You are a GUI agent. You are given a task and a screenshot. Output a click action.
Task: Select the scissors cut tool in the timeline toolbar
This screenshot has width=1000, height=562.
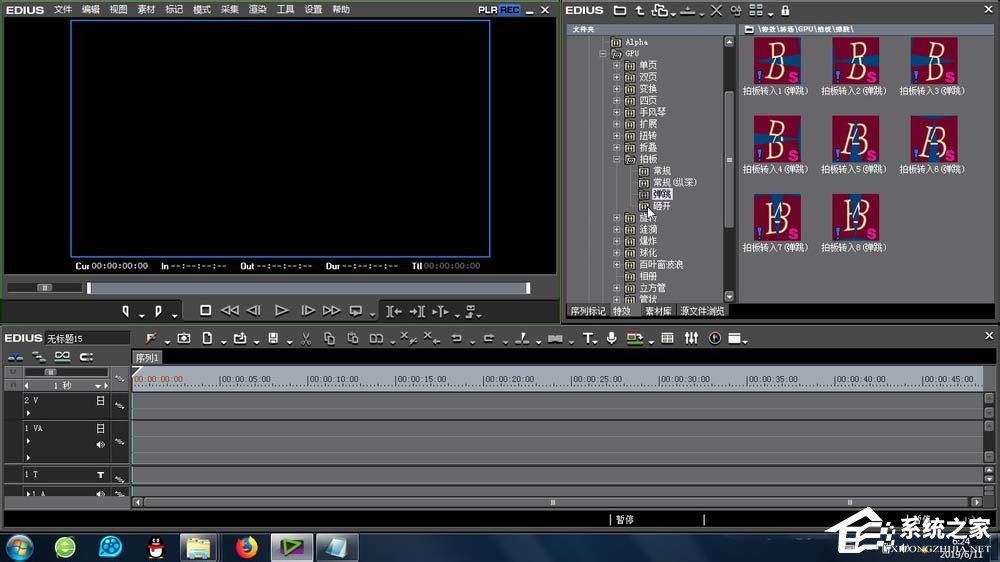pos(305,339)
